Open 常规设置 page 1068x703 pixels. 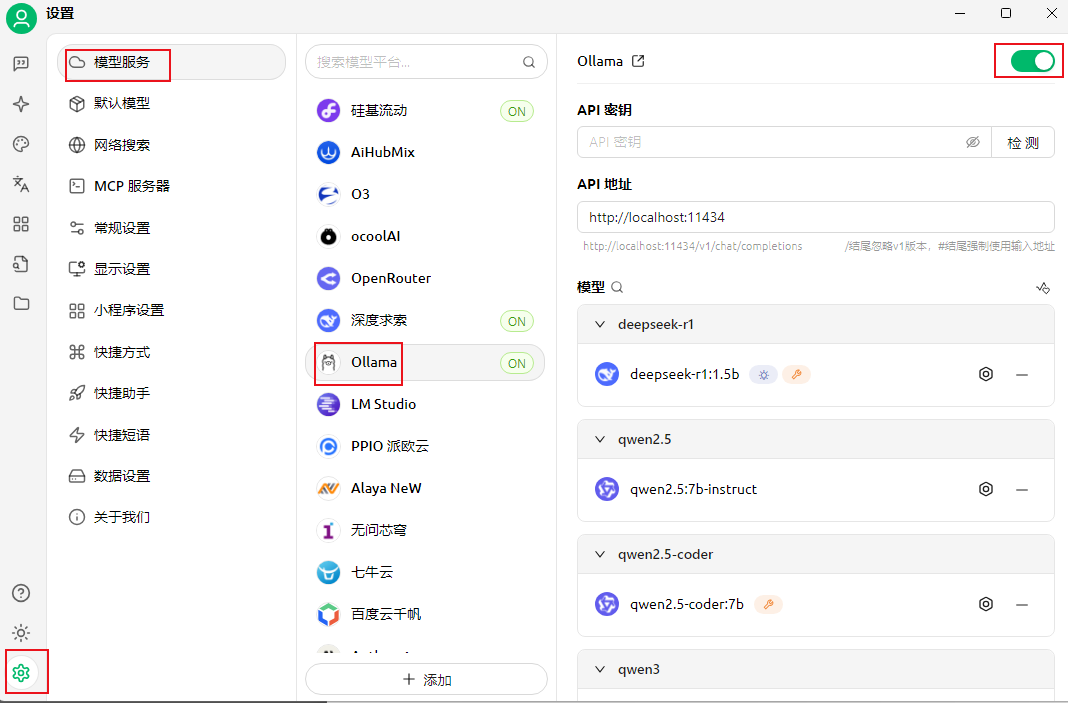click(x=171, y=228)
